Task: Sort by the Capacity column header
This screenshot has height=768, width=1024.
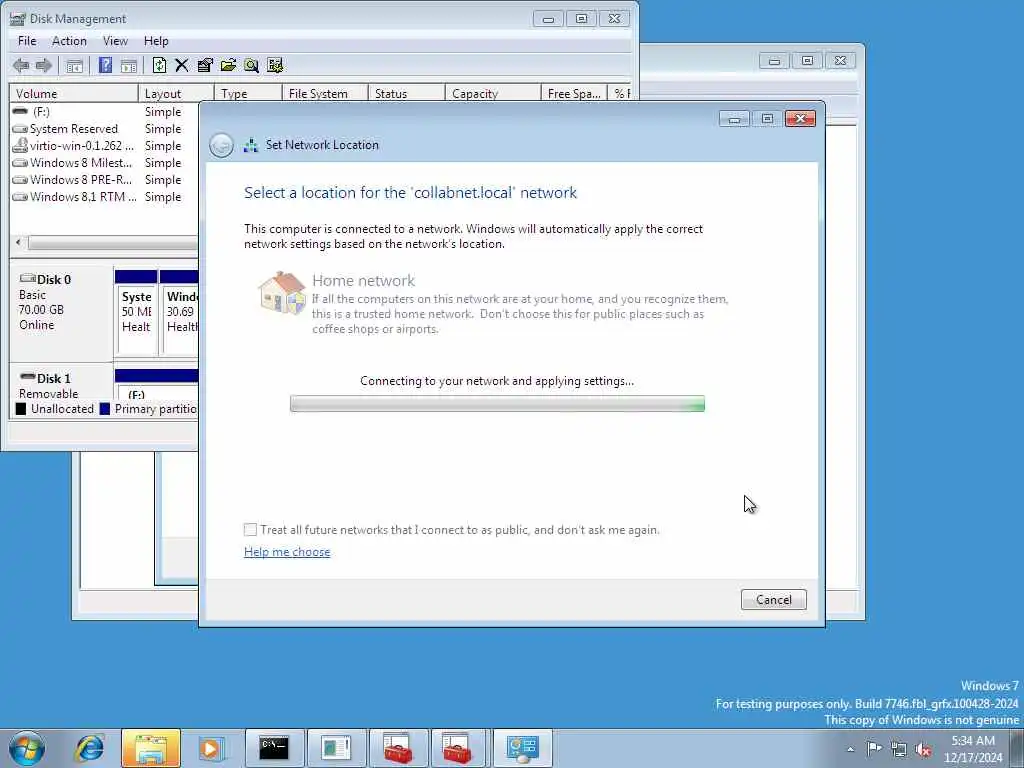Action: pyautogui.click(x=493, y=93)
